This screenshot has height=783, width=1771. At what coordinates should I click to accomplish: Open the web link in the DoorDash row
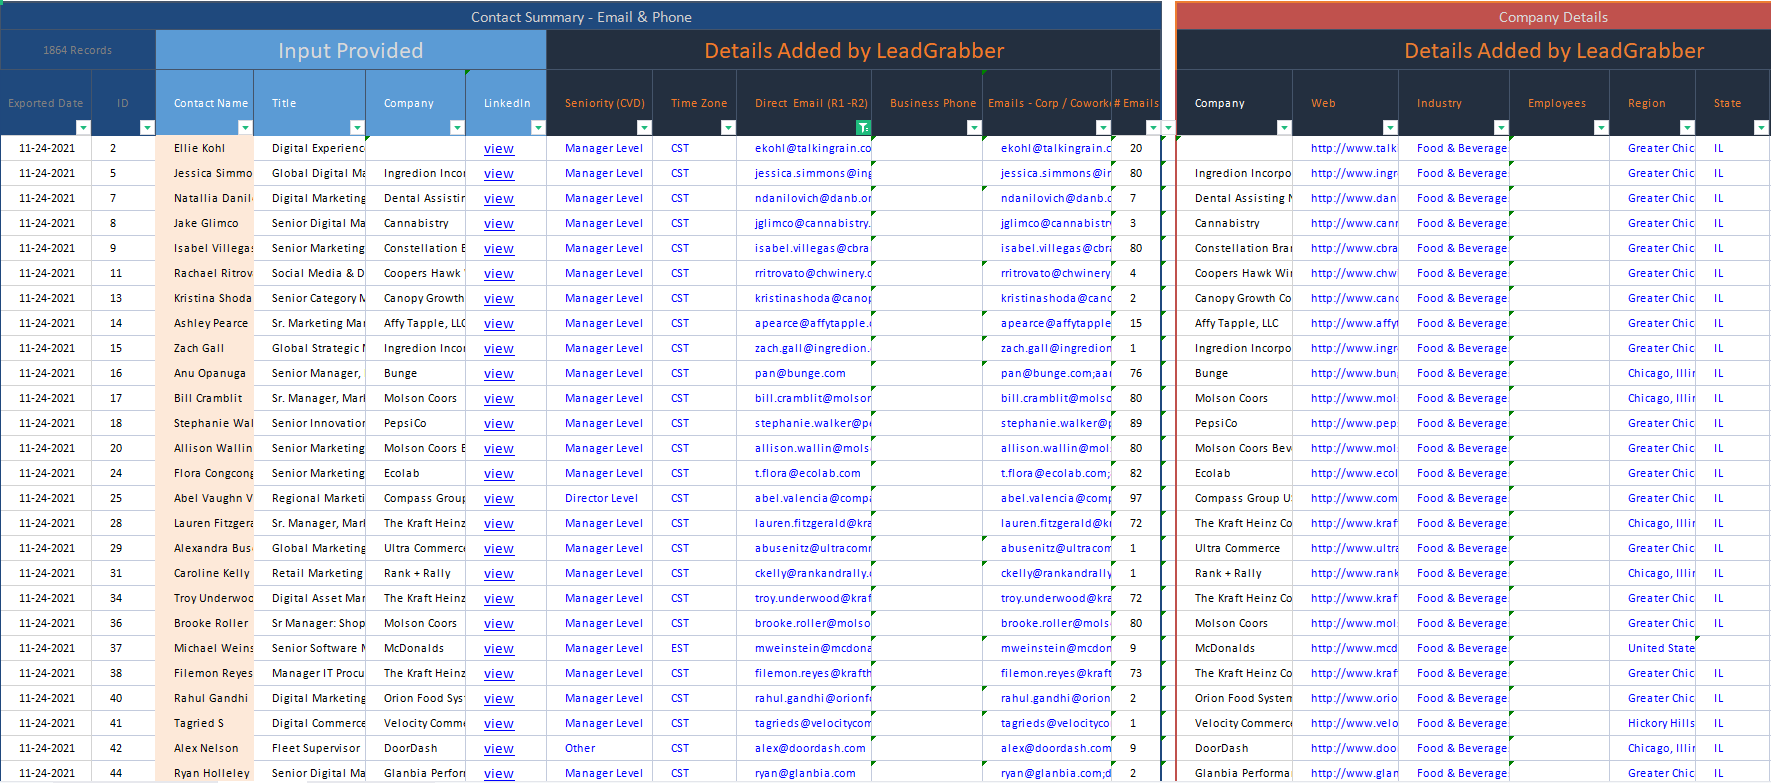click(x=1354, y=749)
